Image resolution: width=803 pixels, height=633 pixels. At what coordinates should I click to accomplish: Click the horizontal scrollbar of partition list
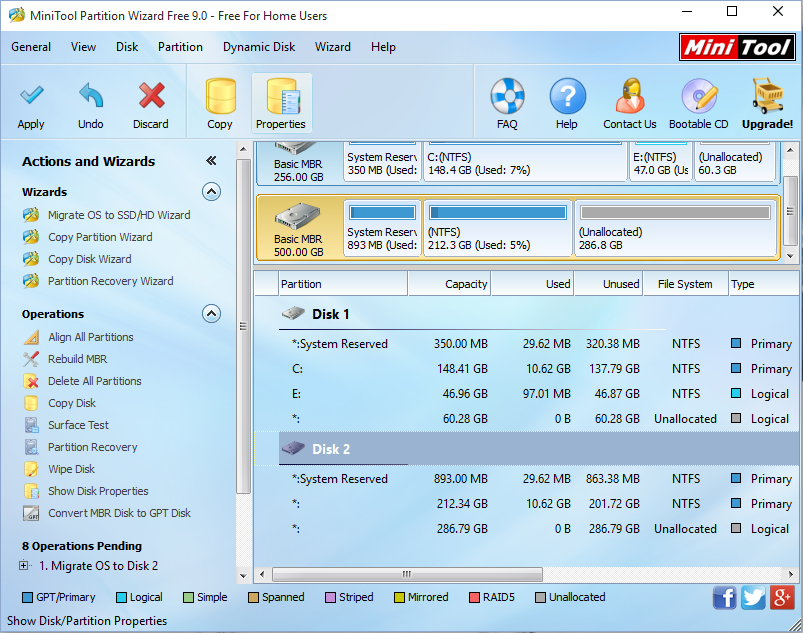(x=407, y=574)
